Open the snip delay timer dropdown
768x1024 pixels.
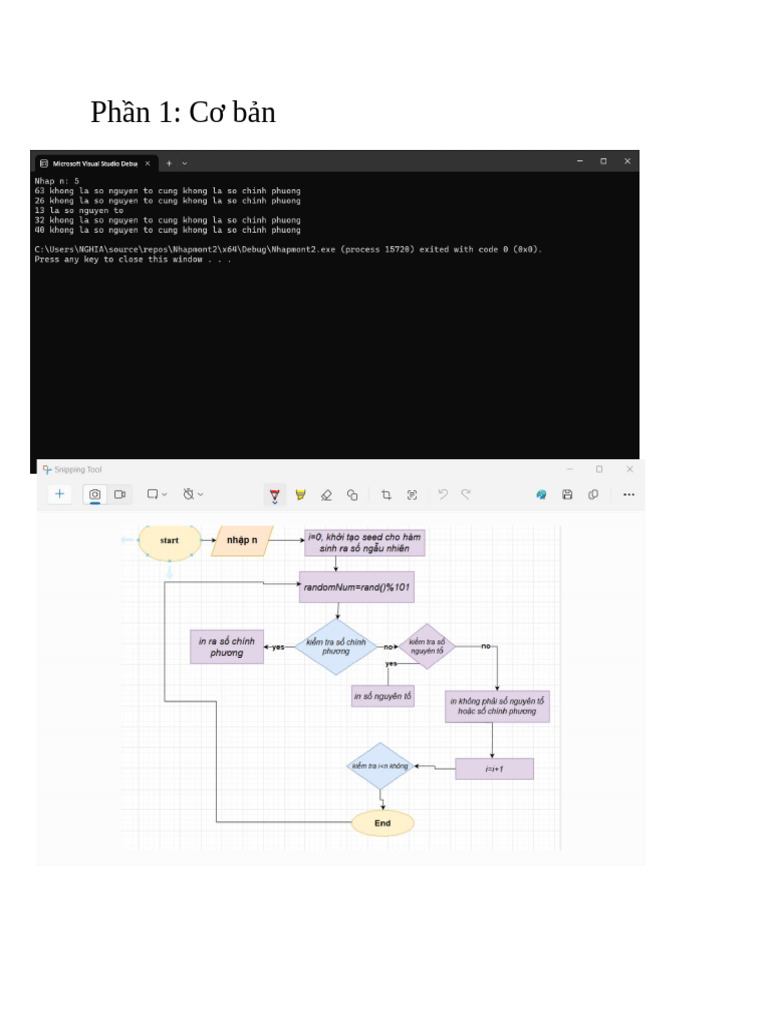pyautogui.click(x=192, y=494)
